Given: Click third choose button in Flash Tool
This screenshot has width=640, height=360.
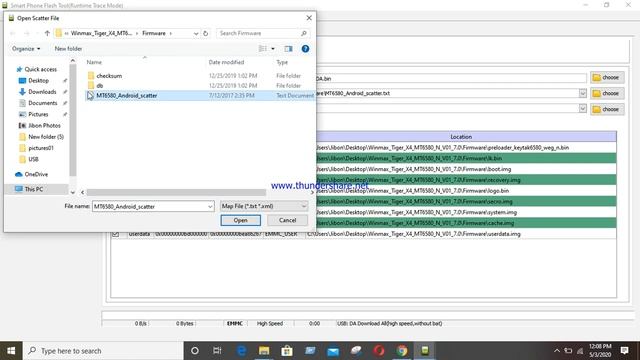Looking at the screenshot, I should pos(607,109).
